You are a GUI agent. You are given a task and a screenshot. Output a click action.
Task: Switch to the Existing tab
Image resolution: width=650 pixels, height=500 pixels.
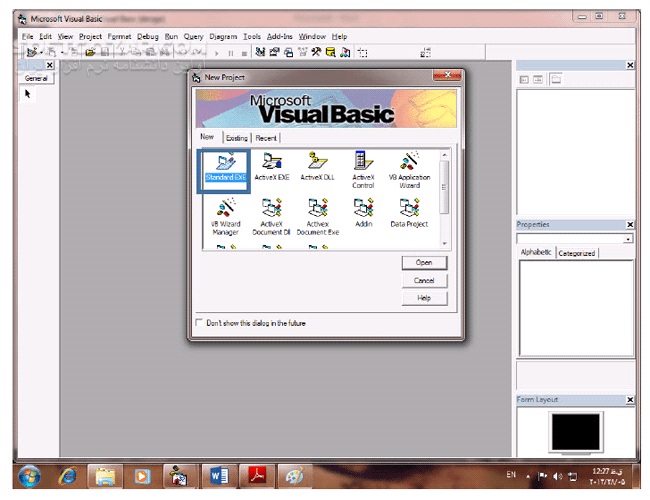pos(236,138)
